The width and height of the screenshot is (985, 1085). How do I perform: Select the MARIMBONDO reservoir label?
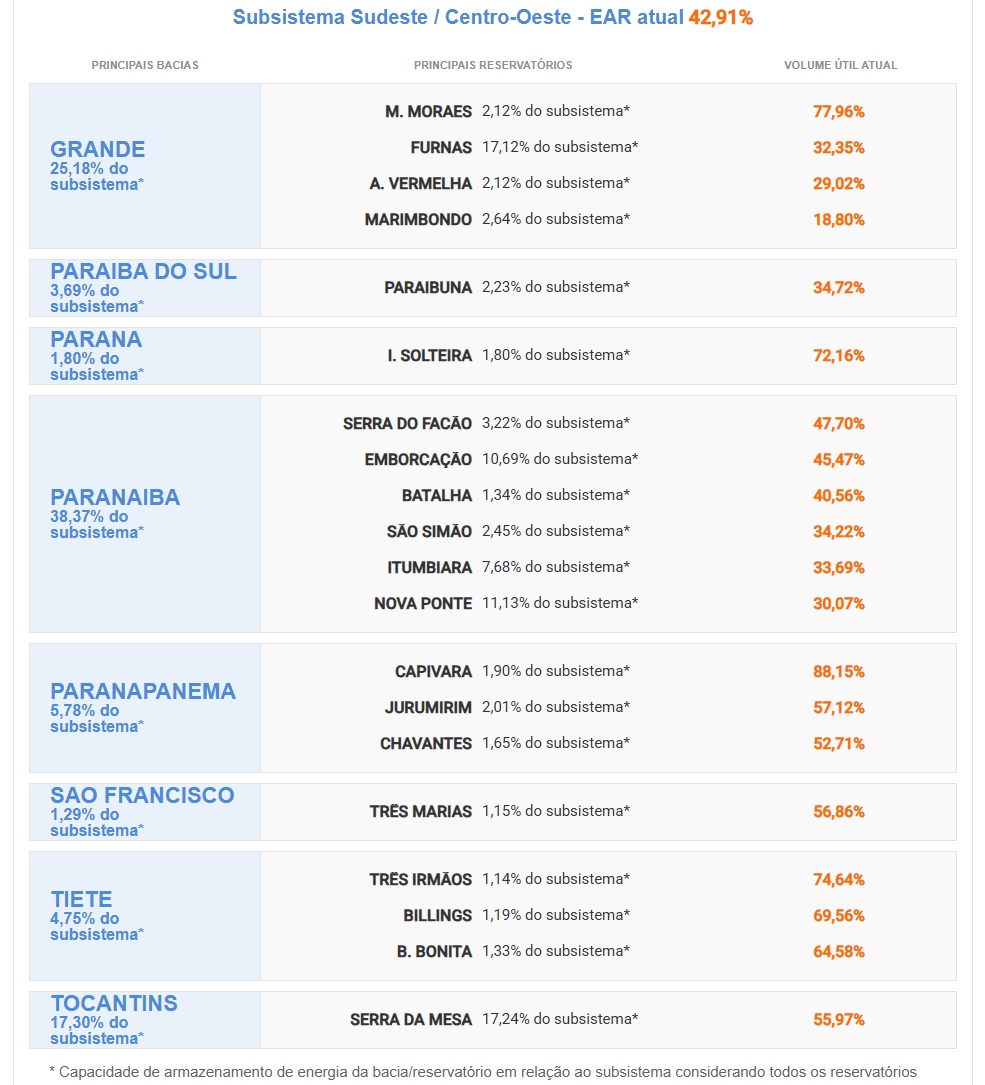tap(418, 220)
